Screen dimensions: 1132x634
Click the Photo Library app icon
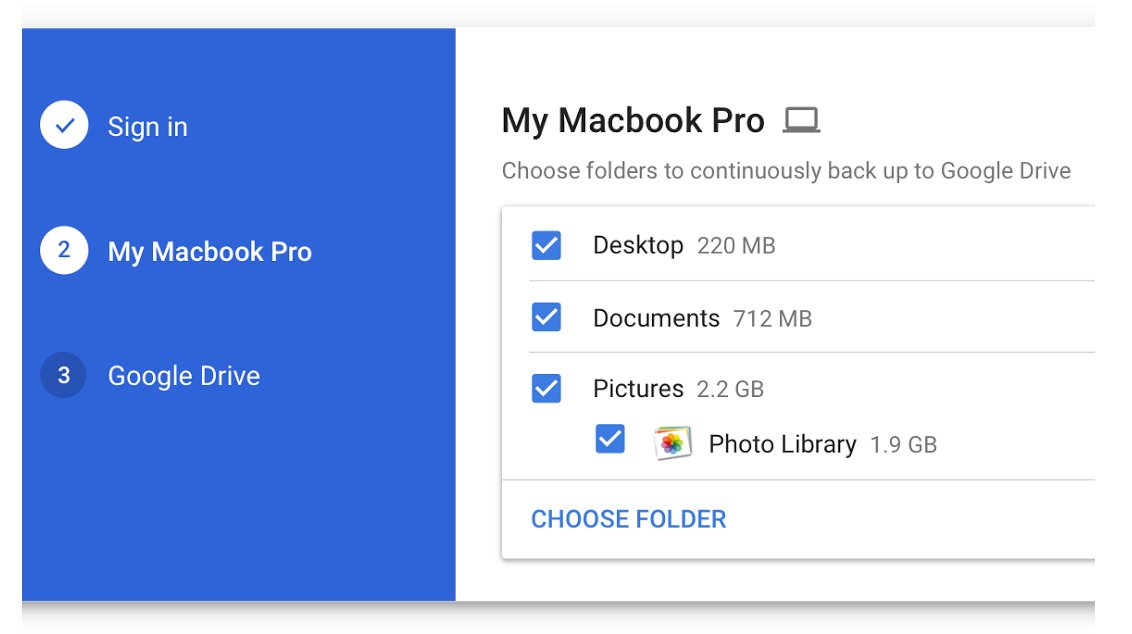[x=672, y=443]
